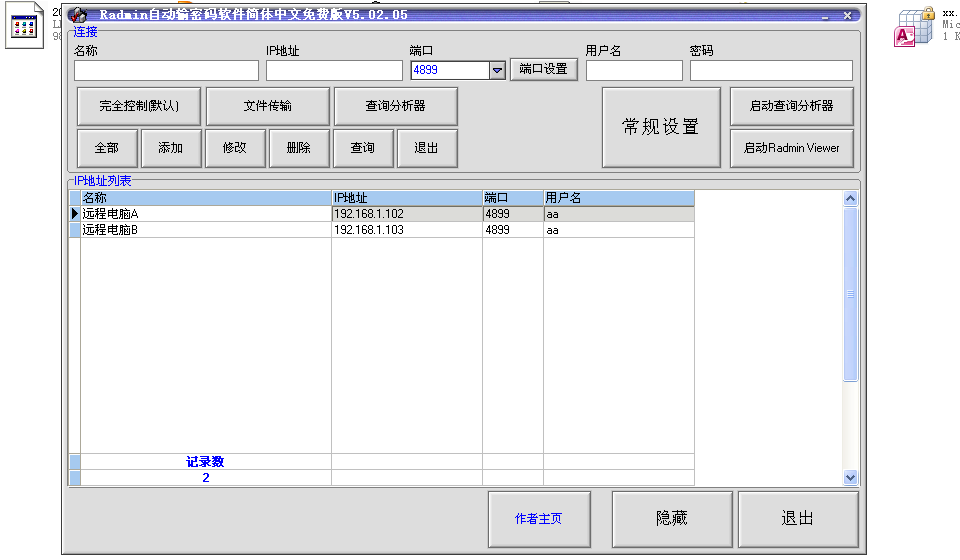Screen dimensions: 960x560
Task: Click the vertical scrollbar thumb in IP list
Action: click(x=850, y=294)
